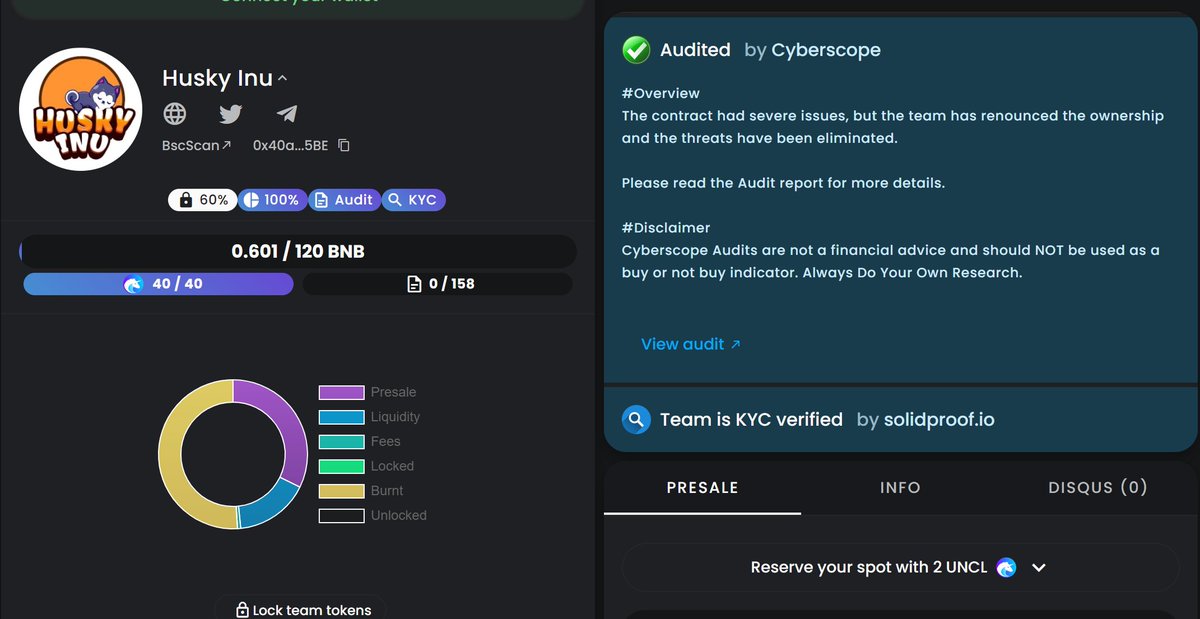Switch to the DISQUS (0) tab
The height and width of the screenshot is (619, 1200).
click(1098, 488)
